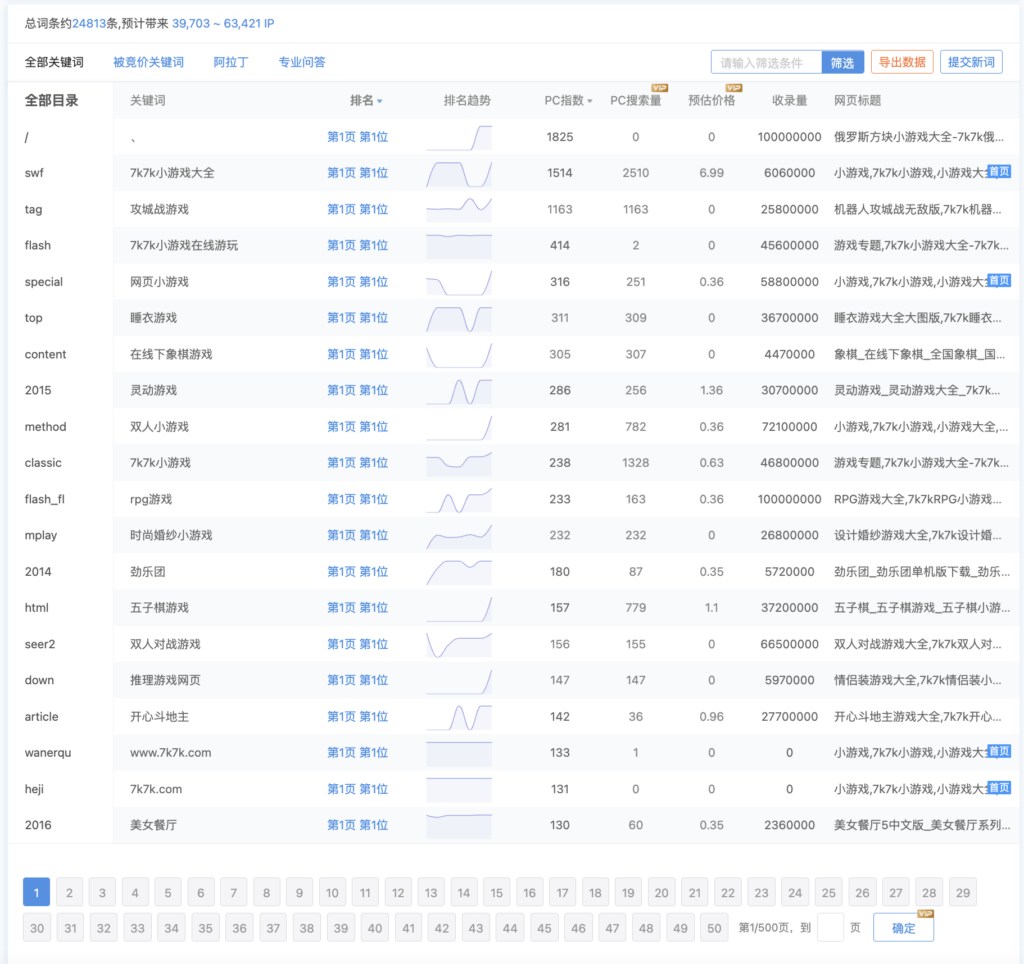
Task: Focus the 请输入筛选条件 filter input
Action: (766, 63)
